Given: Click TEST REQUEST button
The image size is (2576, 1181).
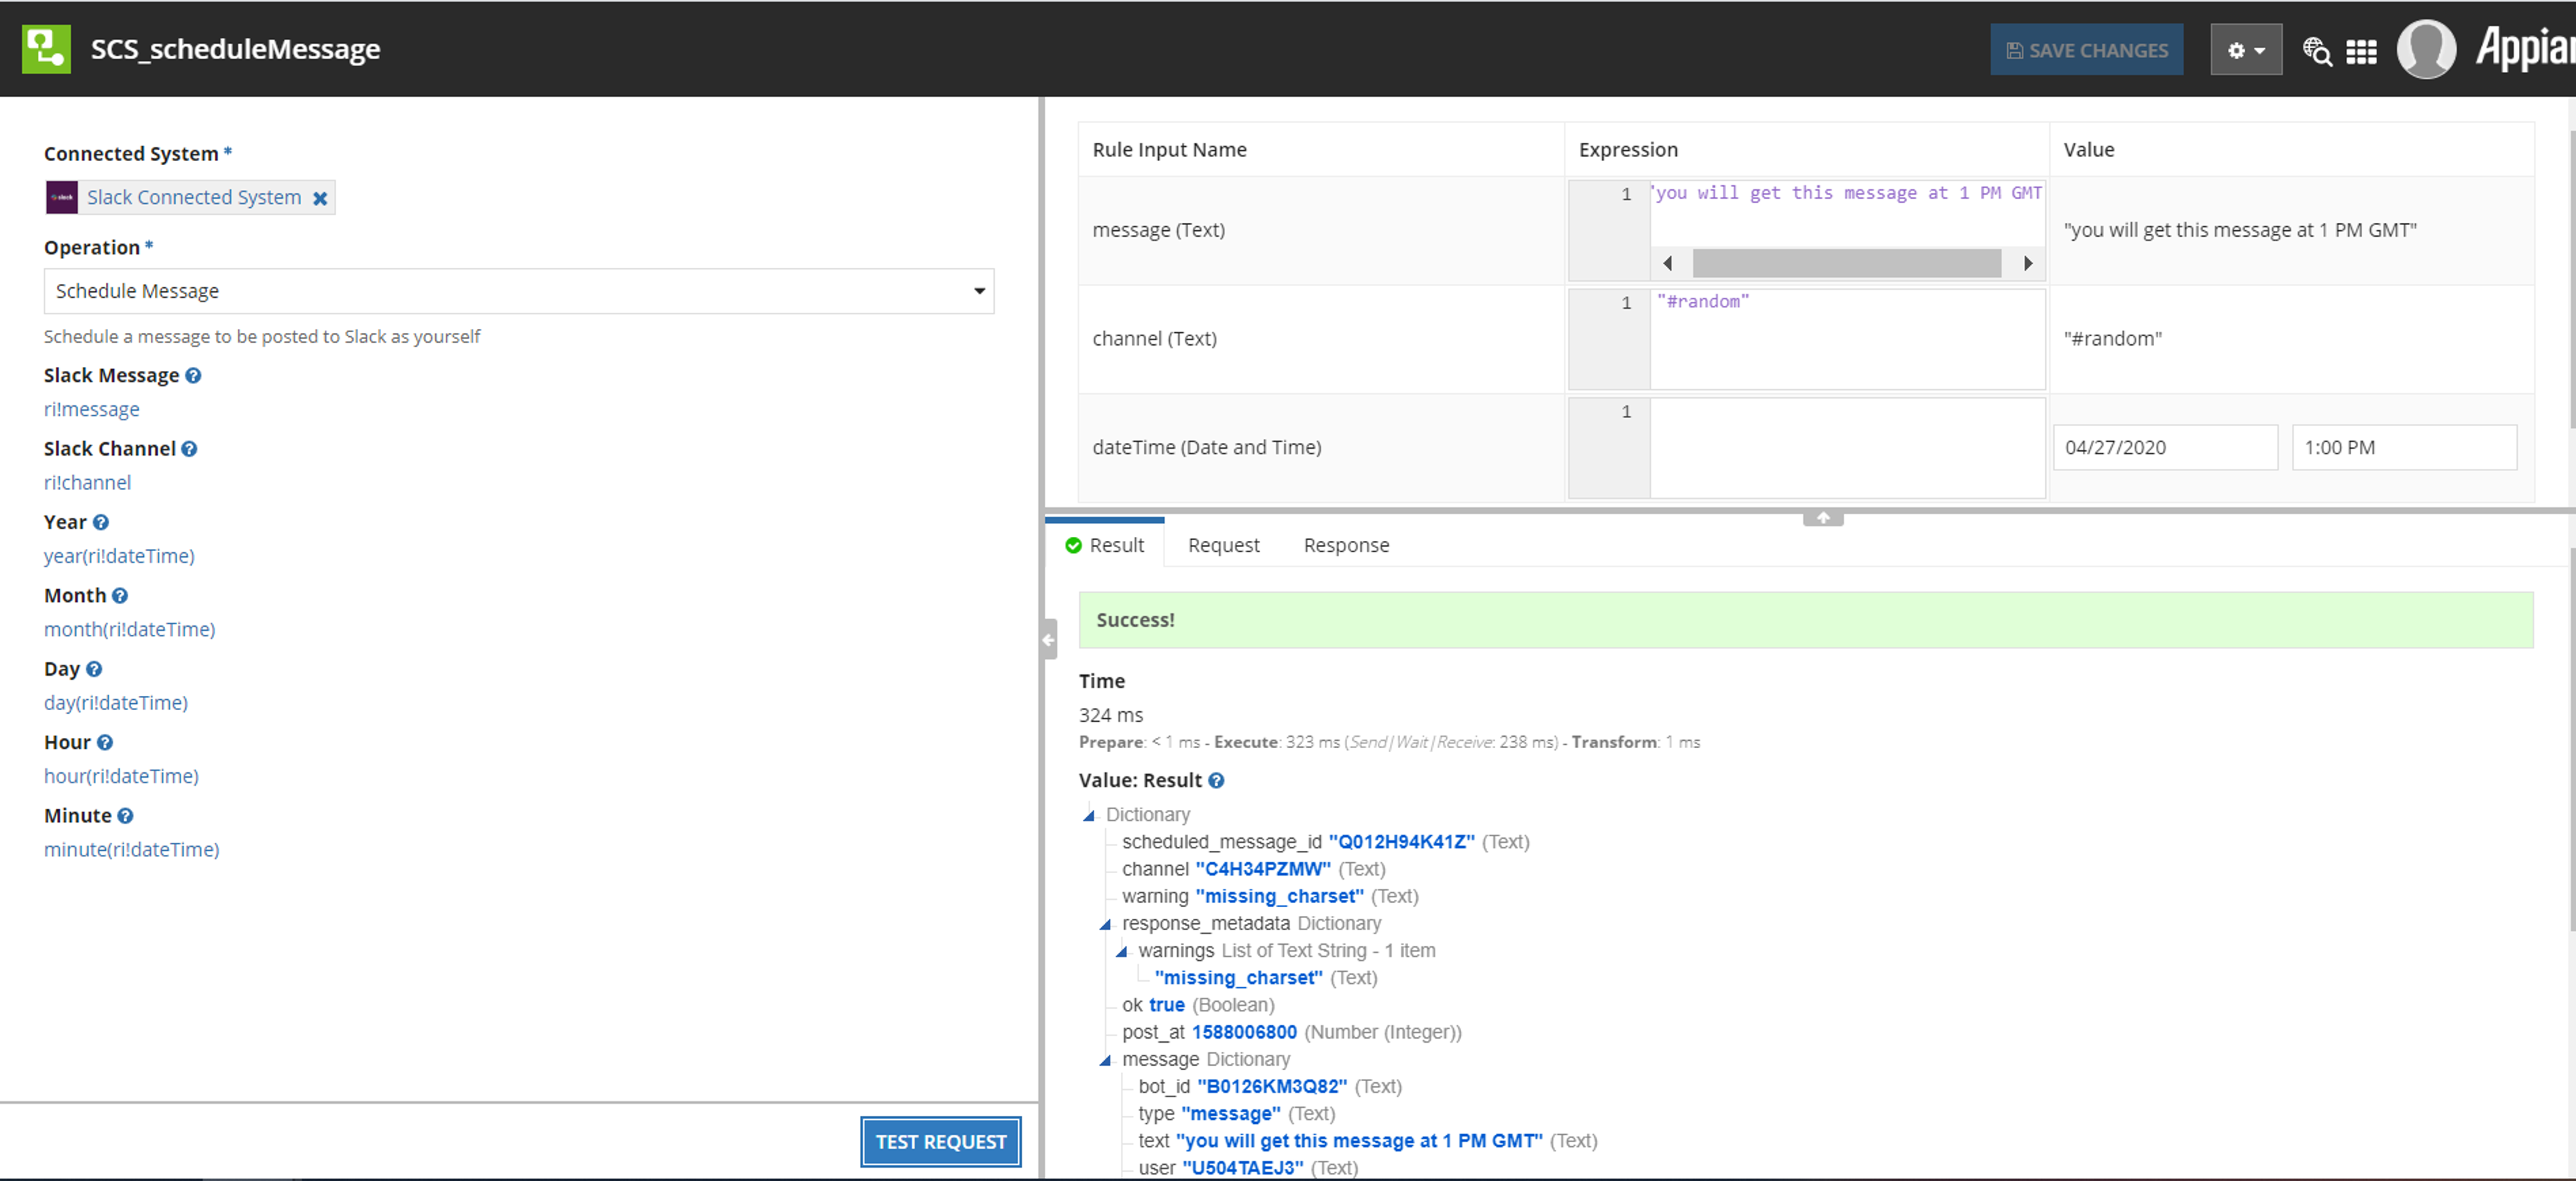Looking at the screenshot, I should [940, 1142].
